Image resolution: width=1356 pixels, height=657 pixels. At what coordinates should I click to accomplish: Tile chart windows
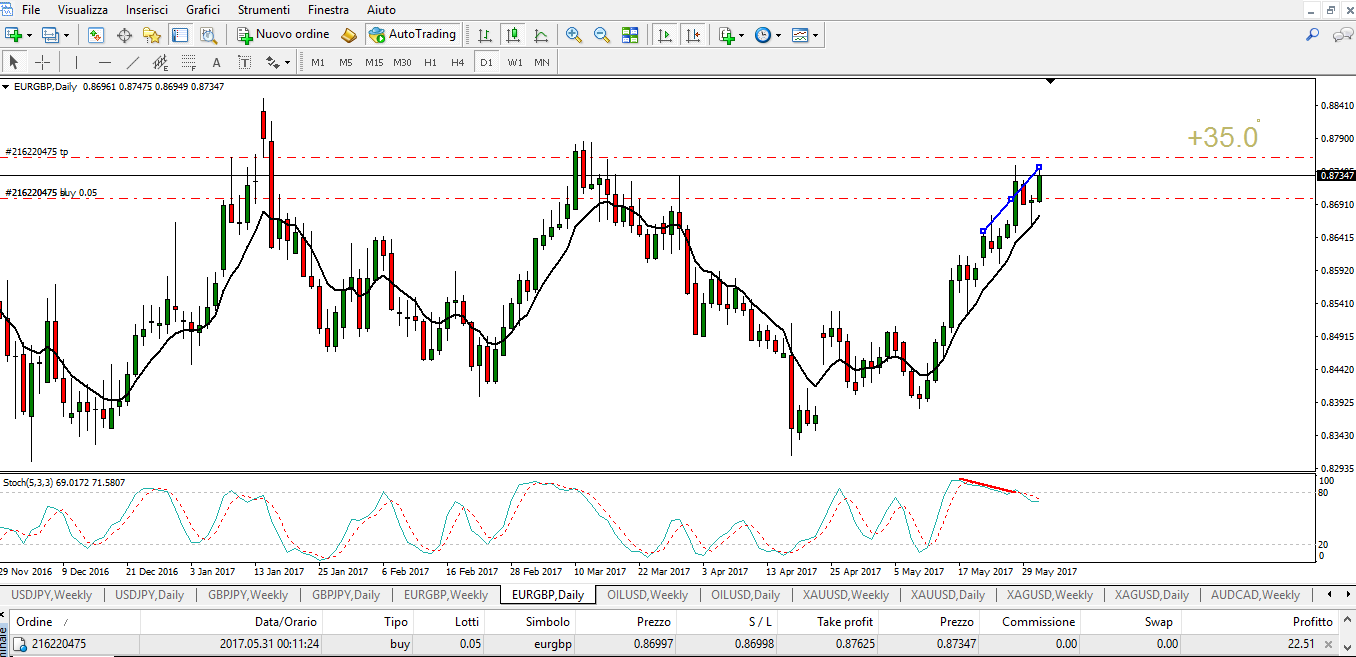point(630,35)
